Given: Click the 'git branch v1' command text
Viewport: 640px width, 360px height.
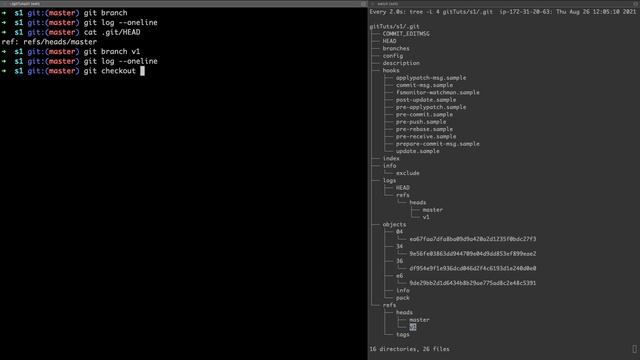Looking at the screenshot, I should coord(112,52).
